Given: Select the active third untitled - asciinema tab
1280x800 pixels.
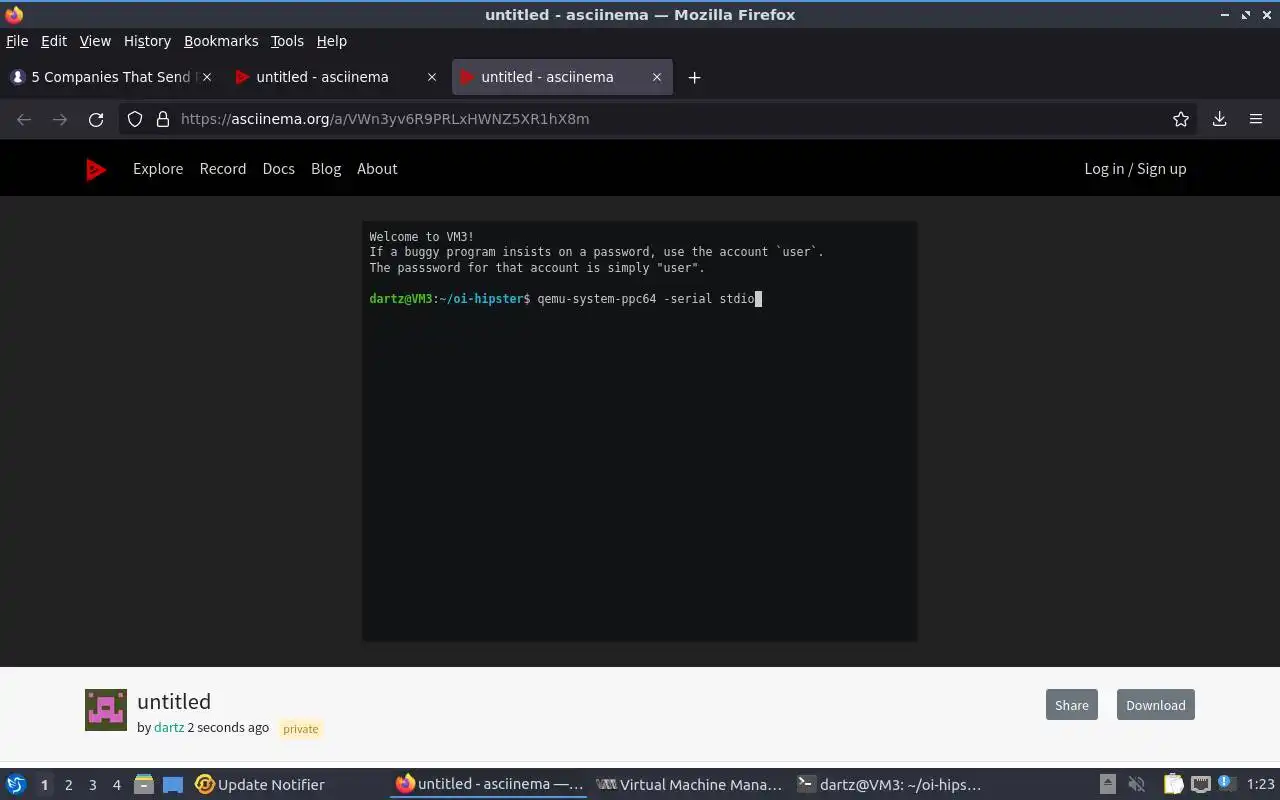Looking at the screenshot, I should point(562,77).
